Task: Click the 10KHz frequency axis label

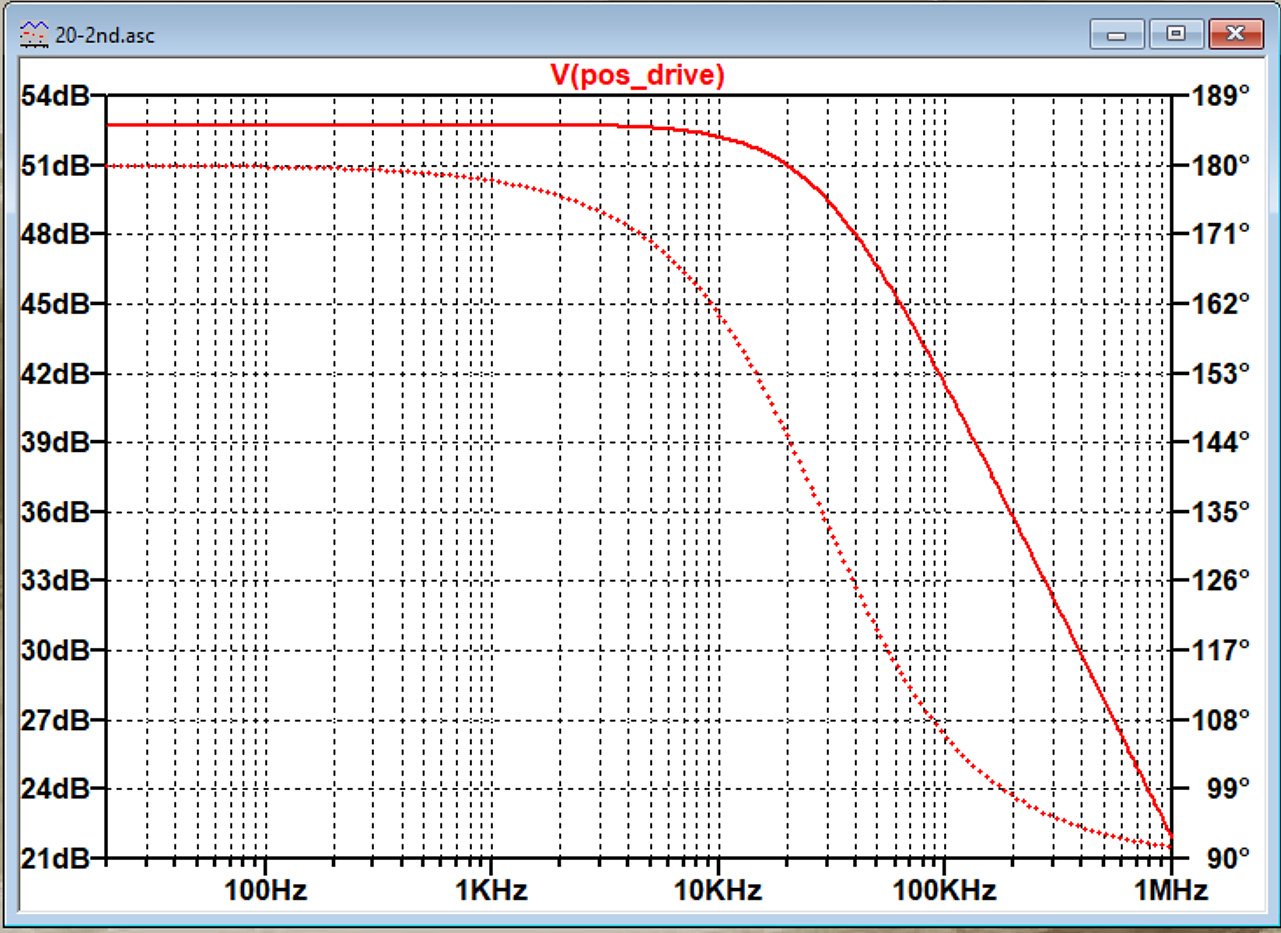Action: coord(717,889)
